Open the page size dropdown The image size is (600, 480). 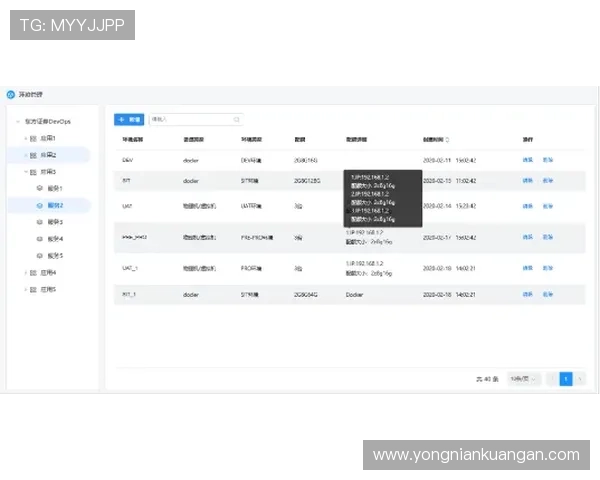[x=524, y=379]
